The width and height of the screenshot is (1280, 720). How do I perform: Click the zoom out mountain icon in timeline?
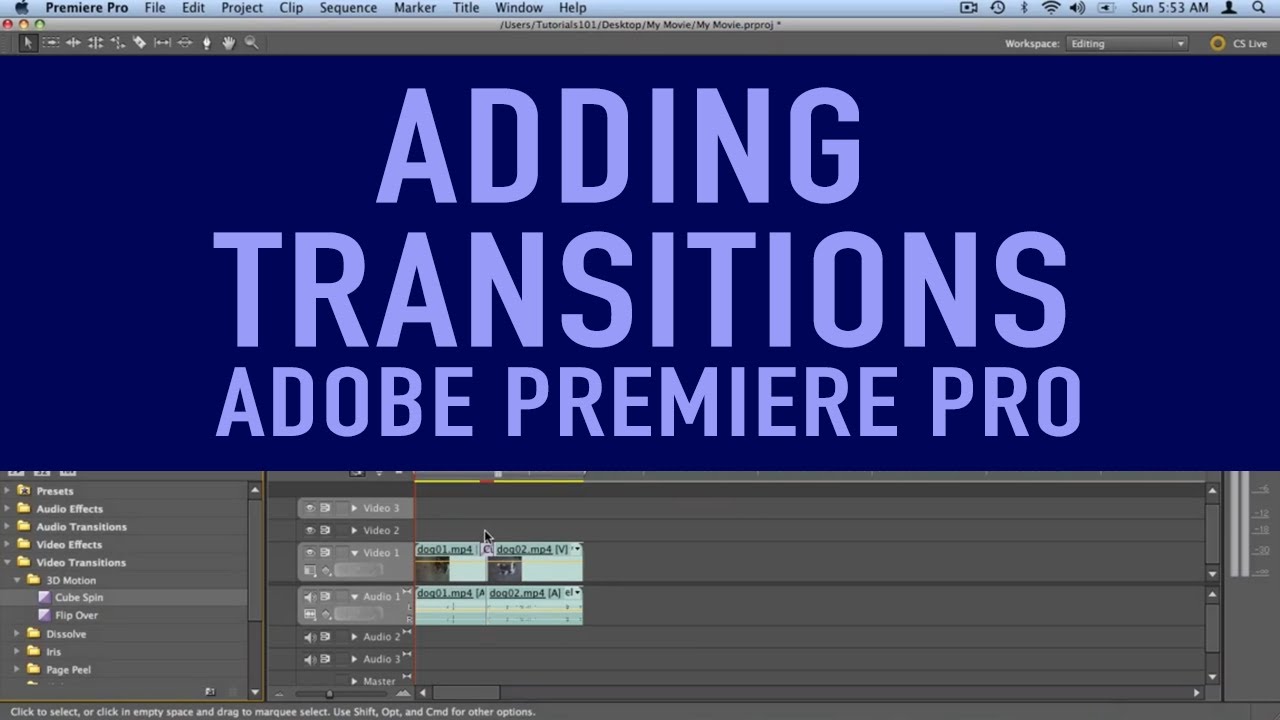click(279, 693)
